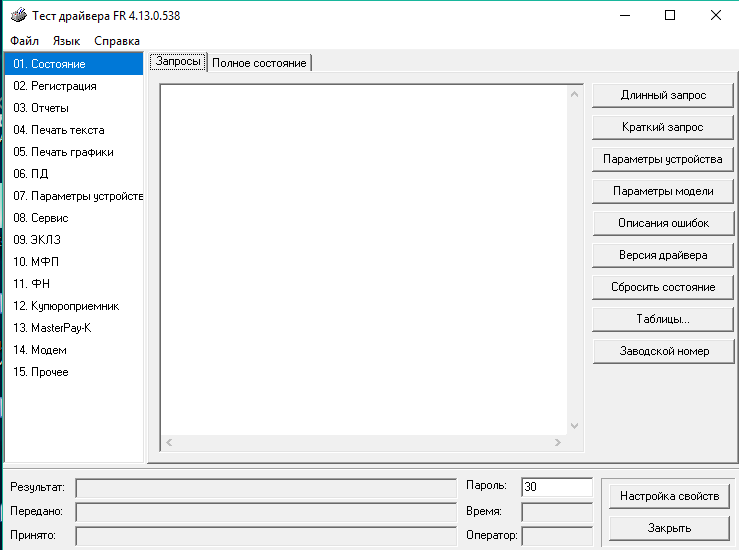Open 15. Прочее section
This screenshot has height=550, width=739.
pyautogui.click(x=74, y=372)
